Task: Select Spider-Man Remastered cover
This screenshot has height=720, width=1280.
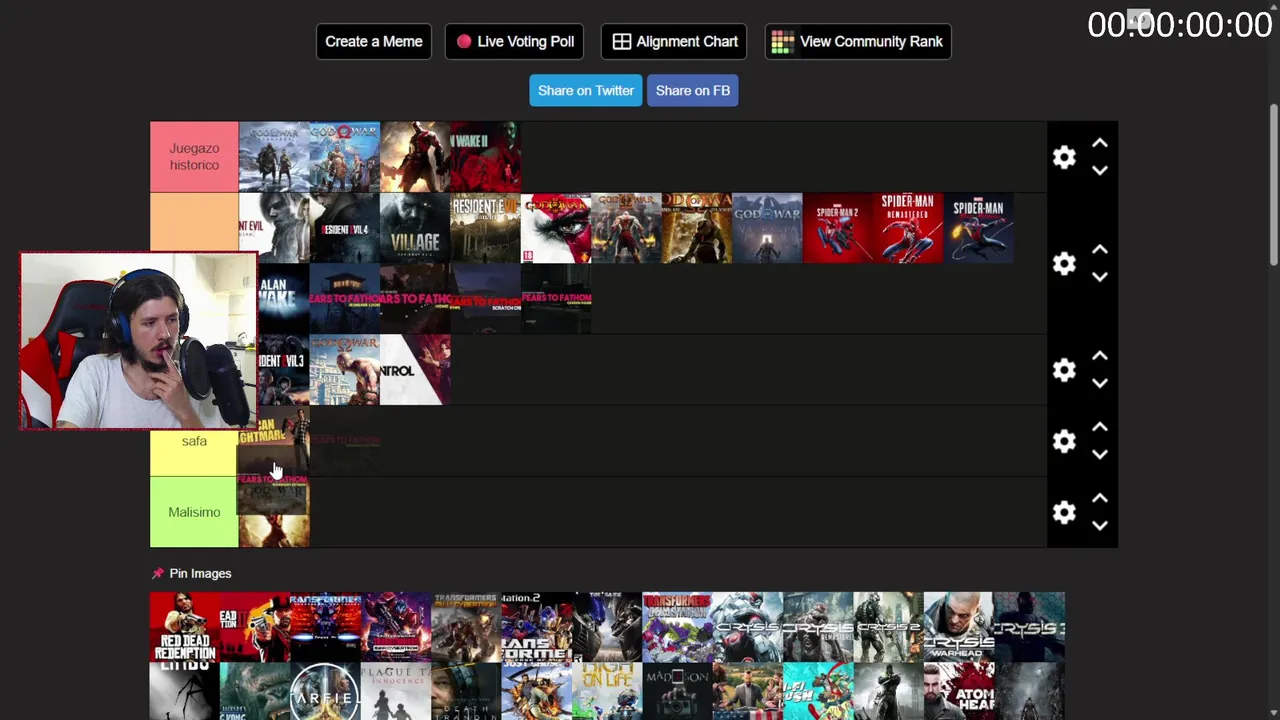Action: click(x=908, y=228)
